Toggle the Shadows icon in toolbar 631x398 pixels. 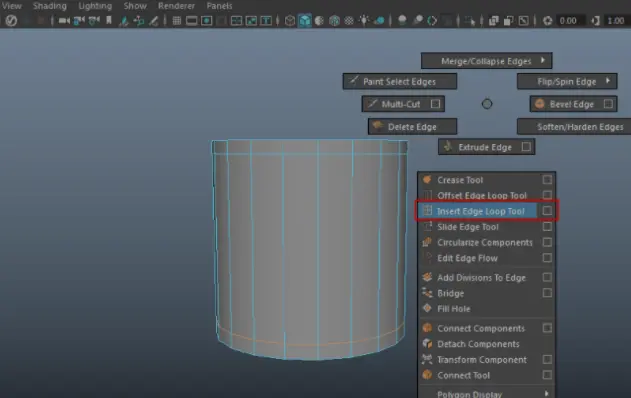379,21
